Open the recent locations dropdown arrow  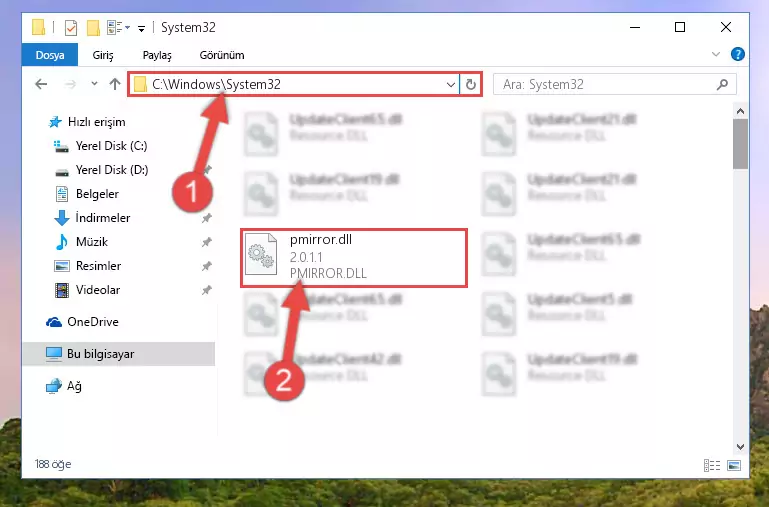(94, 84)
